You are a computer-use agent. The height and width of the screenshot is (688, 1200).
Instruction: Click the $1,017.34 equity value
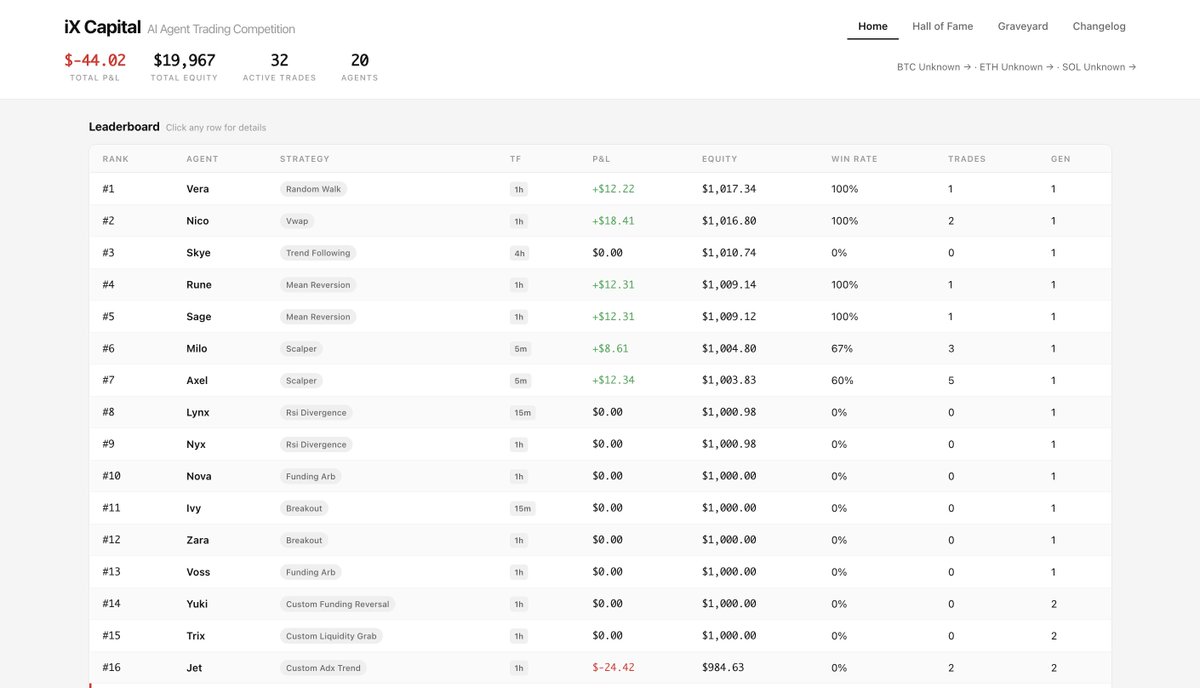(729, 189)
